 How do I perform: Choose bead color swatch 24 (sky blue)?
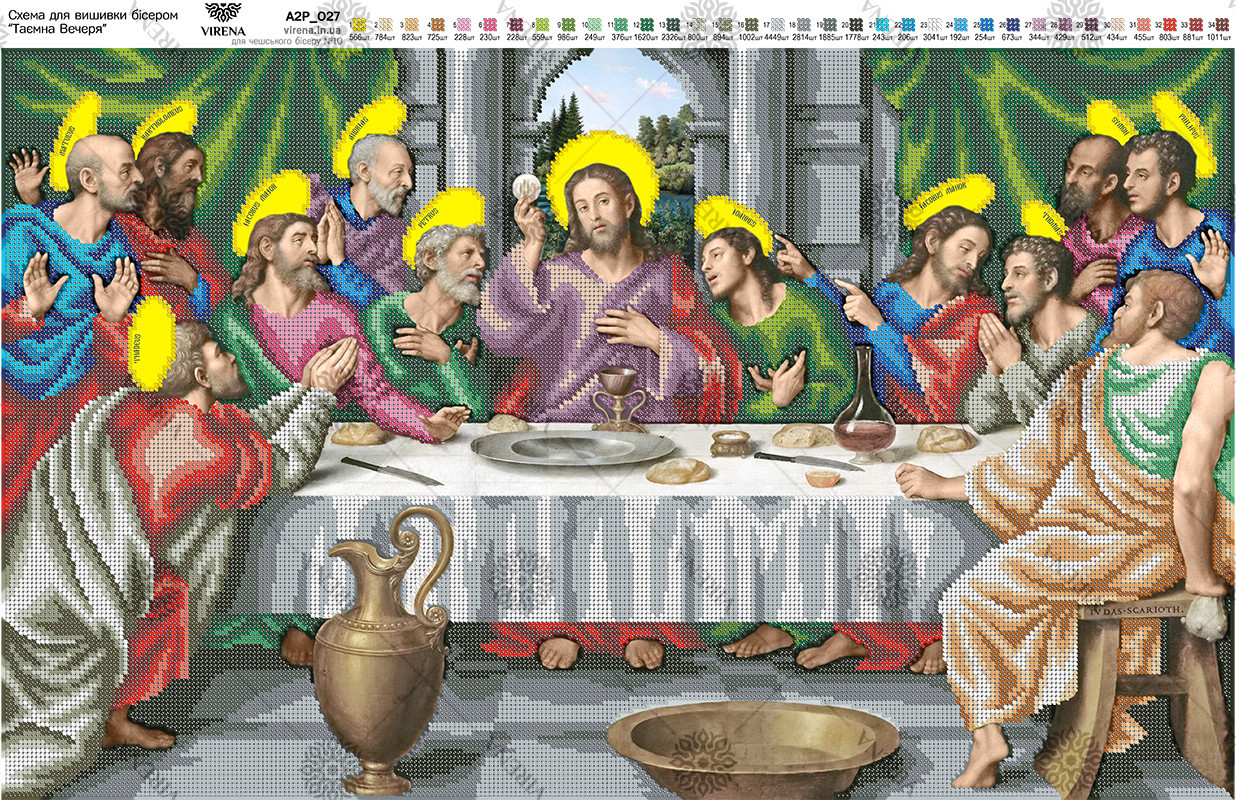tap(960, 23)
